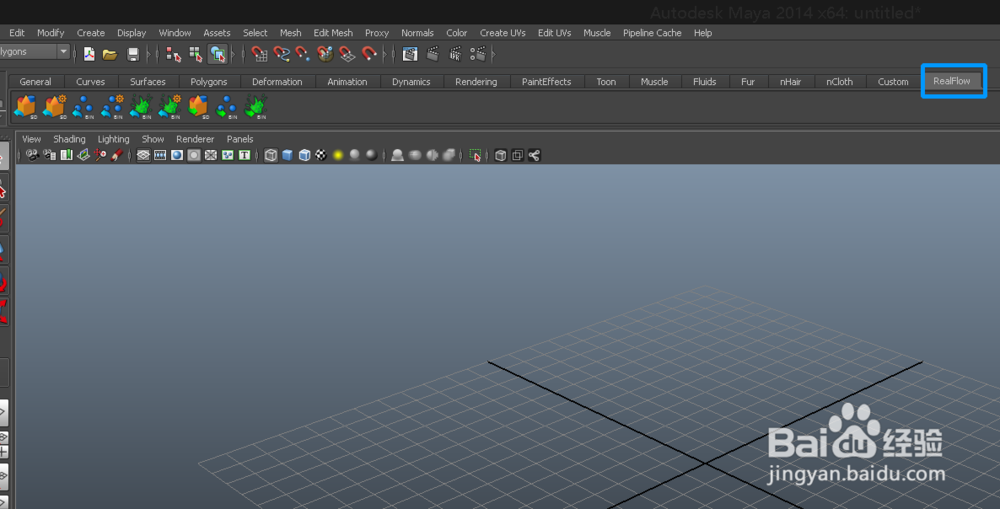Enable textured display checker icon
Screen dimensions: 1000x509
321,155
